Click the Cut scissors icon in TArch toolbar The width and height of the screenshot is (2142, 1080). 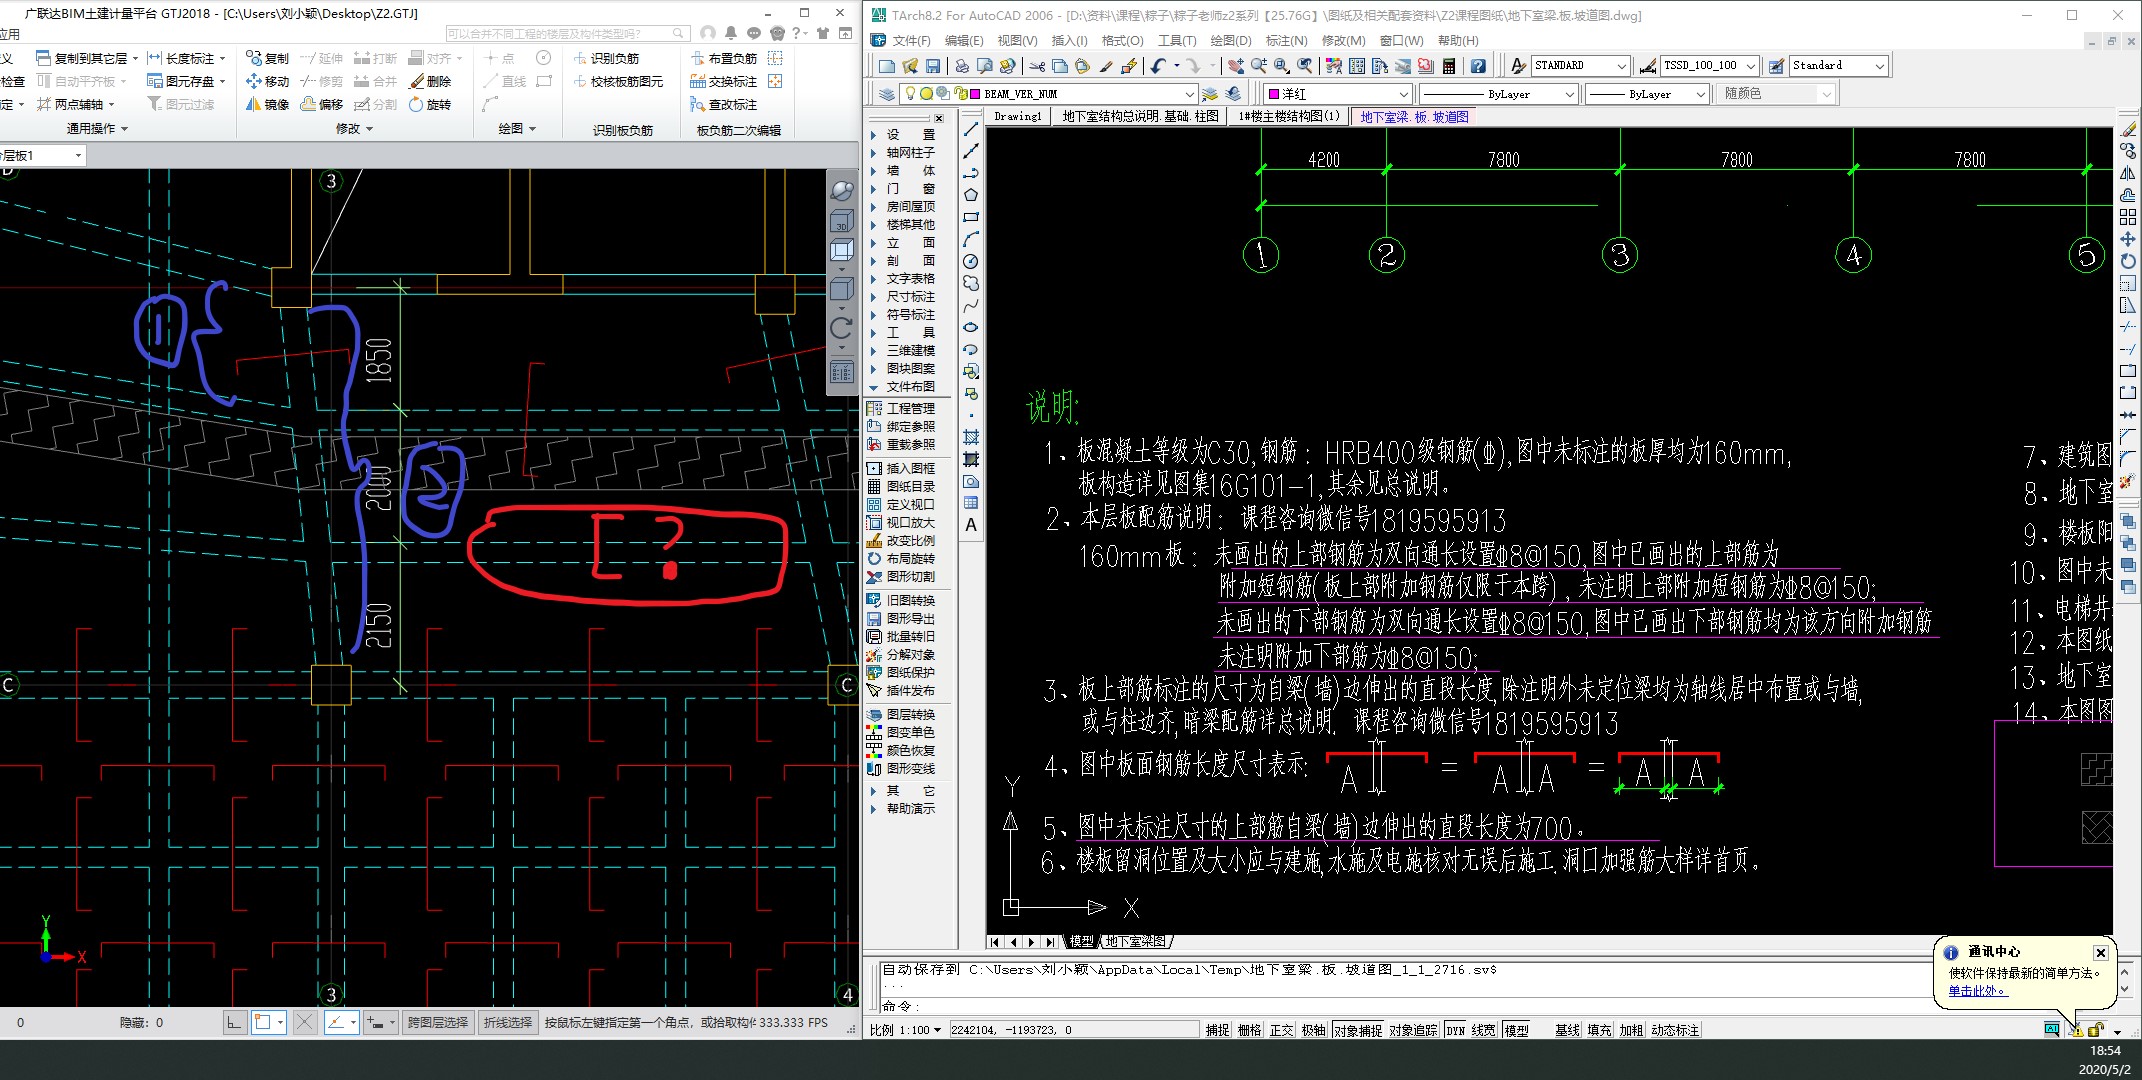pyautogui.click(x=1037, y=66)
